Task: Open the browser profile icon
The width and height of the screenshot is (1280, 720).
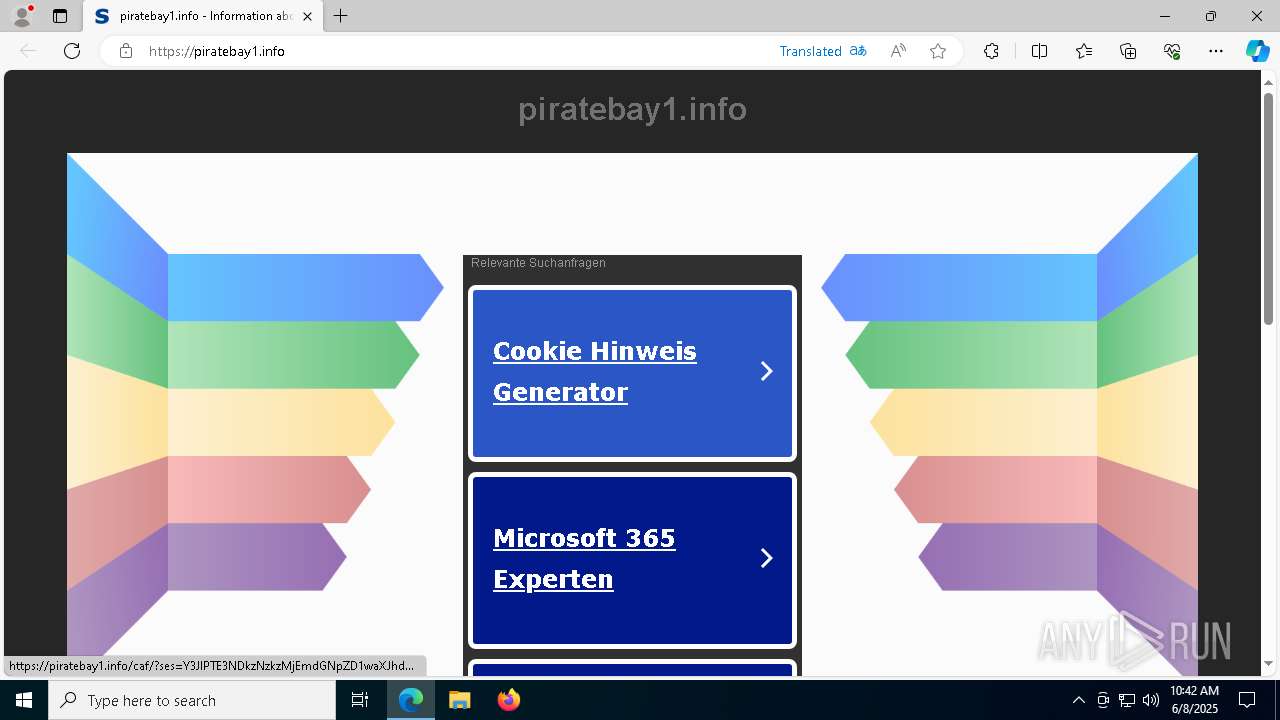Action: [22, 16]
